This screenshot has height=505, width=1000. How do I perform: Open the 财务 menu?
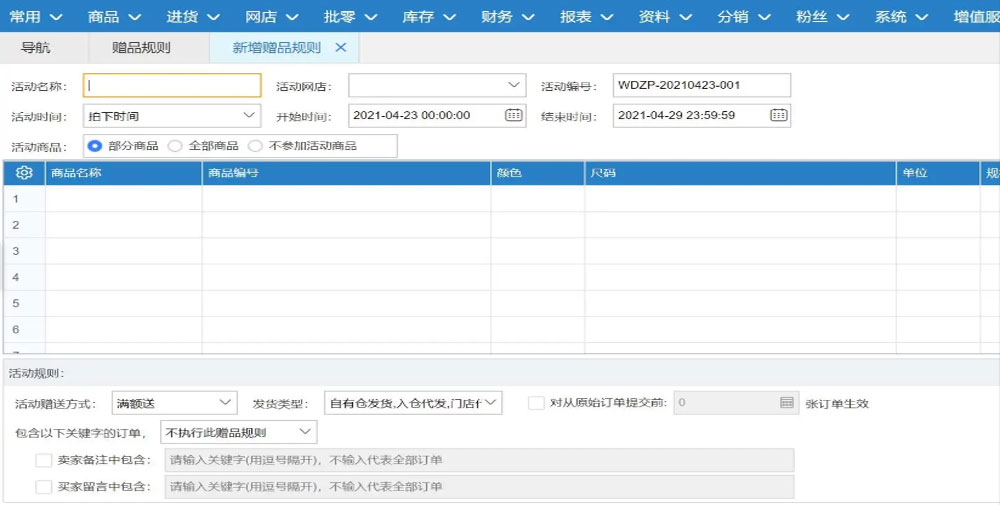505,16
